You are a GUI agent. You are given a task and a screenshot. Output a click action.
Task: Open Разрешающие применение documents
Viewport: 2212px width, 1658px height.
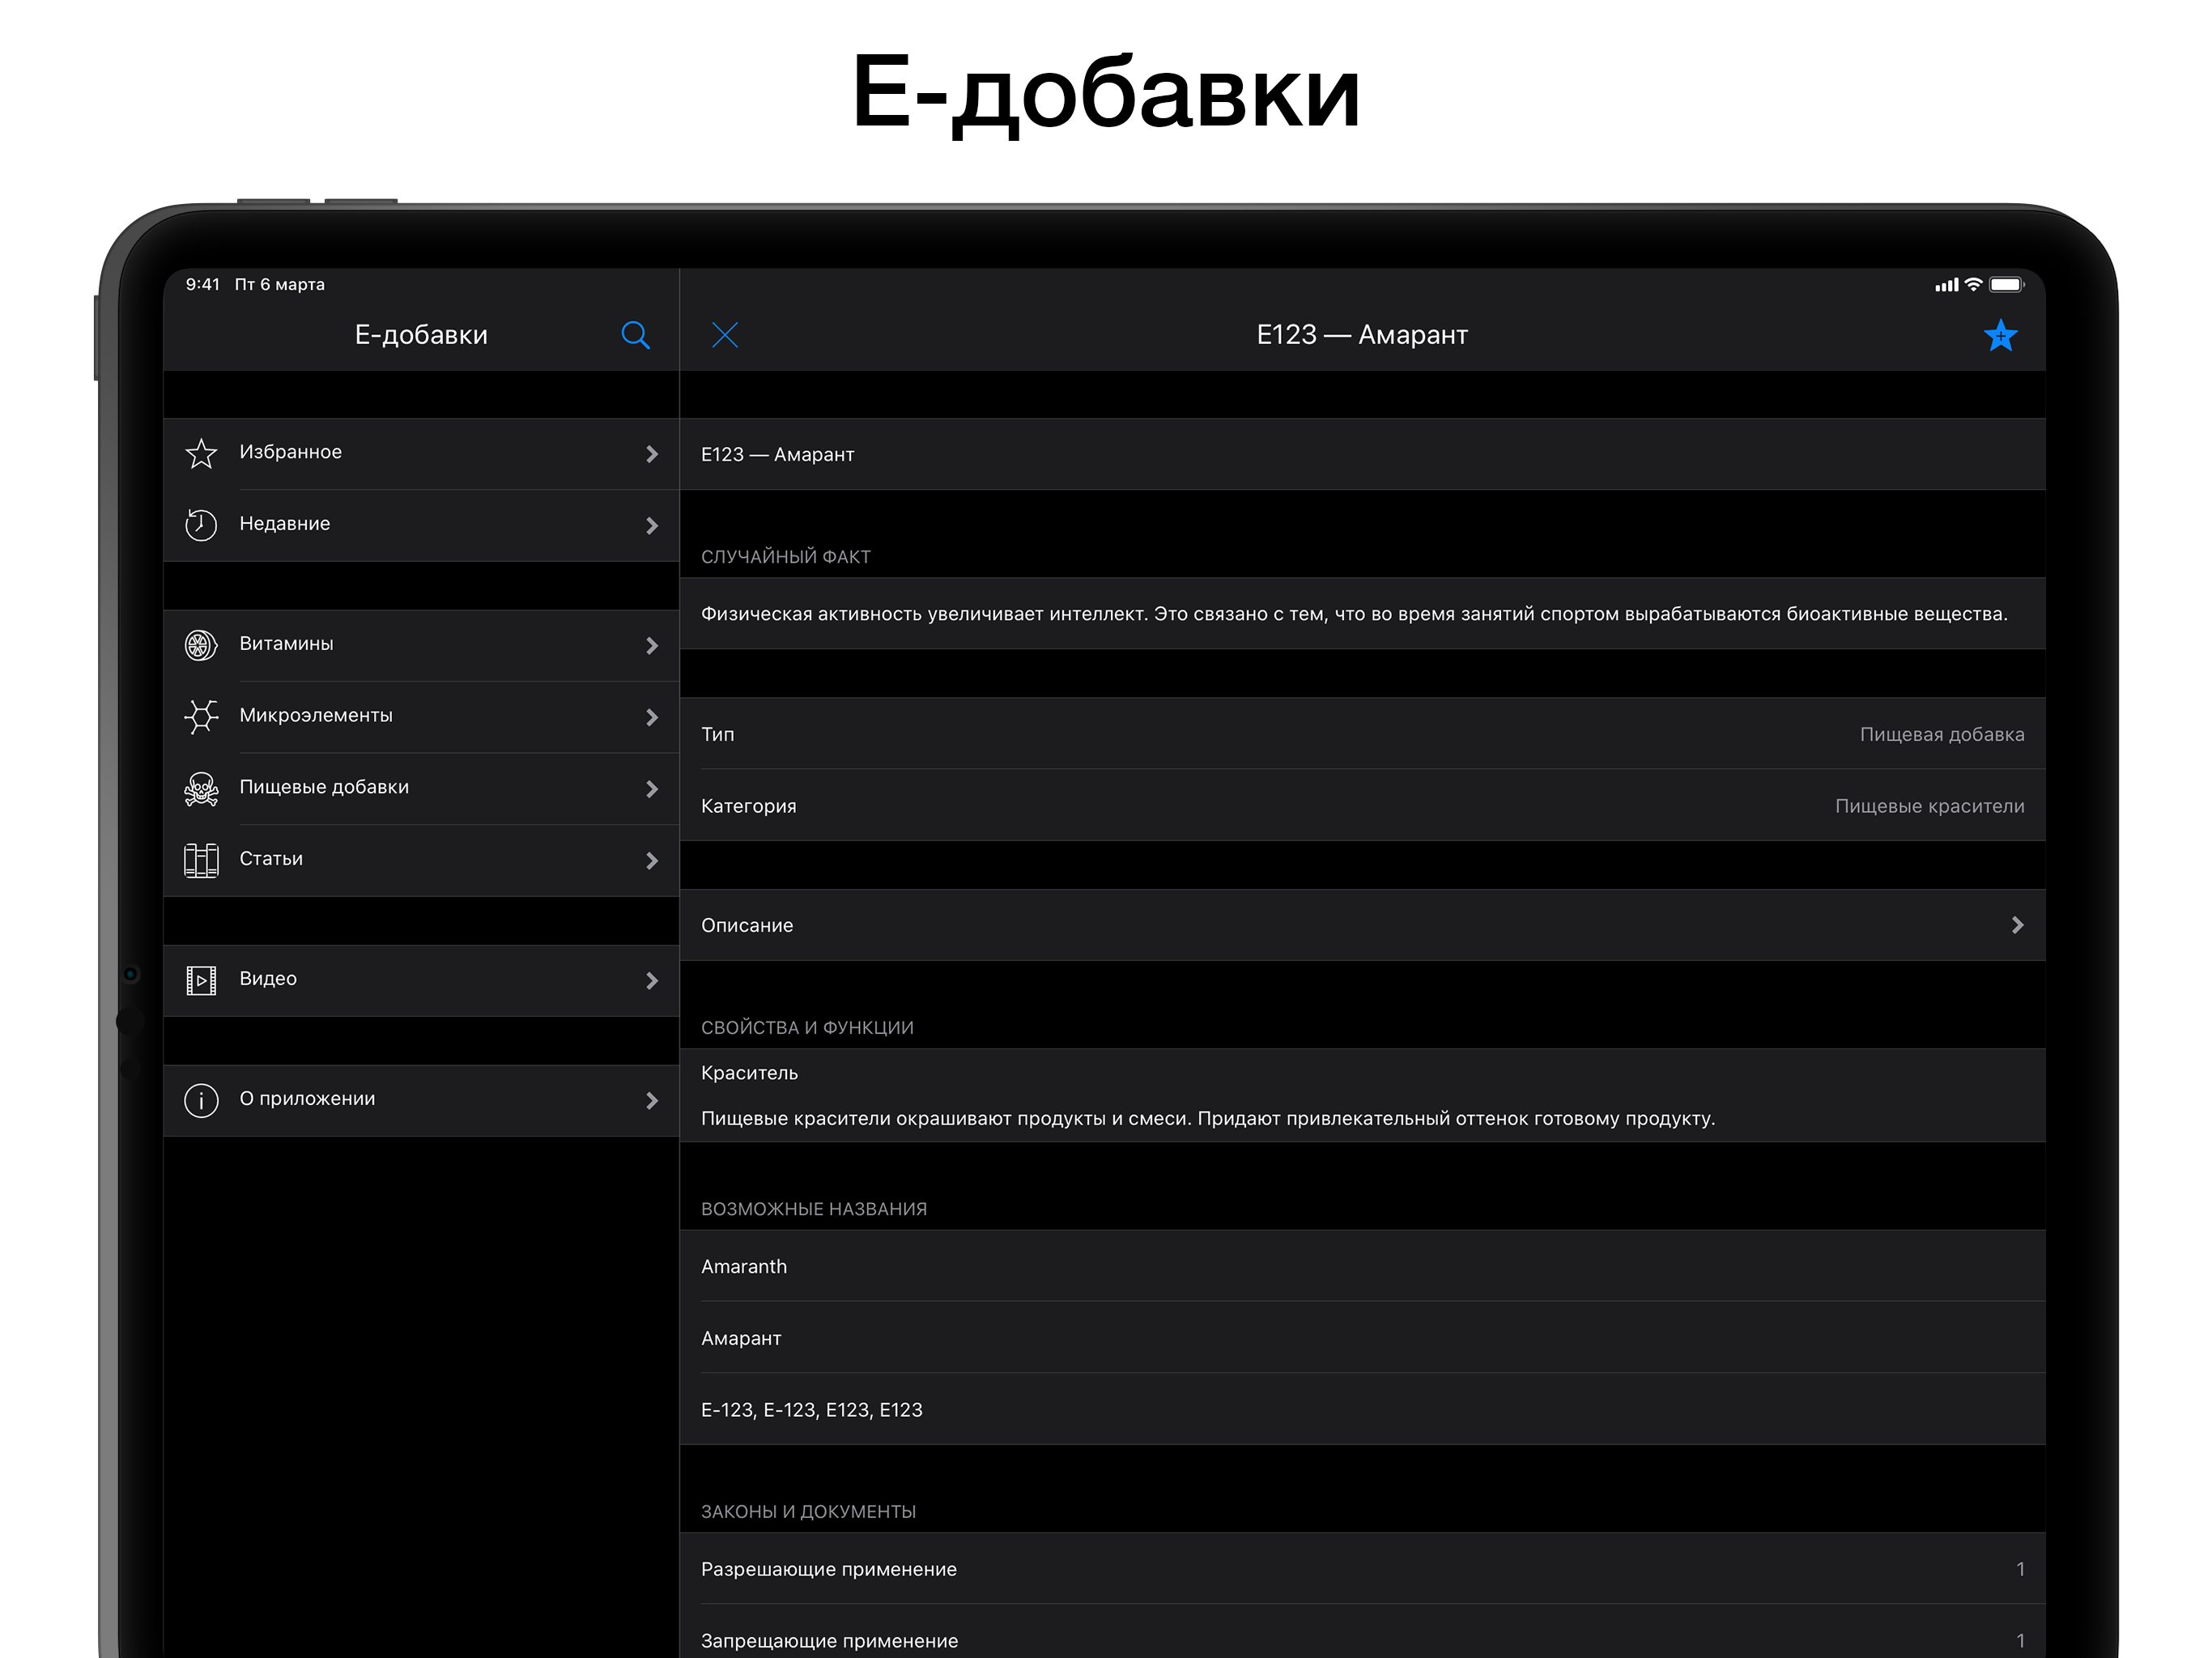(x=1362, y=1569)
